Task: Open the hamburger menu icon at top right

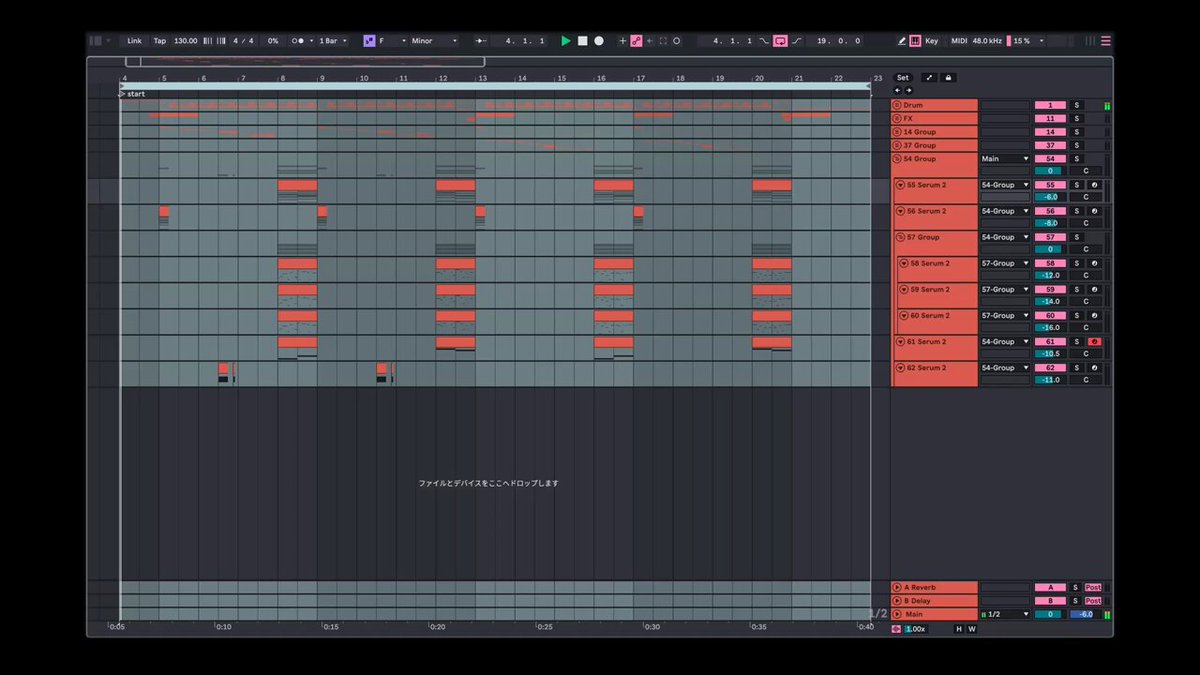Action: (x=1105, y=41)
